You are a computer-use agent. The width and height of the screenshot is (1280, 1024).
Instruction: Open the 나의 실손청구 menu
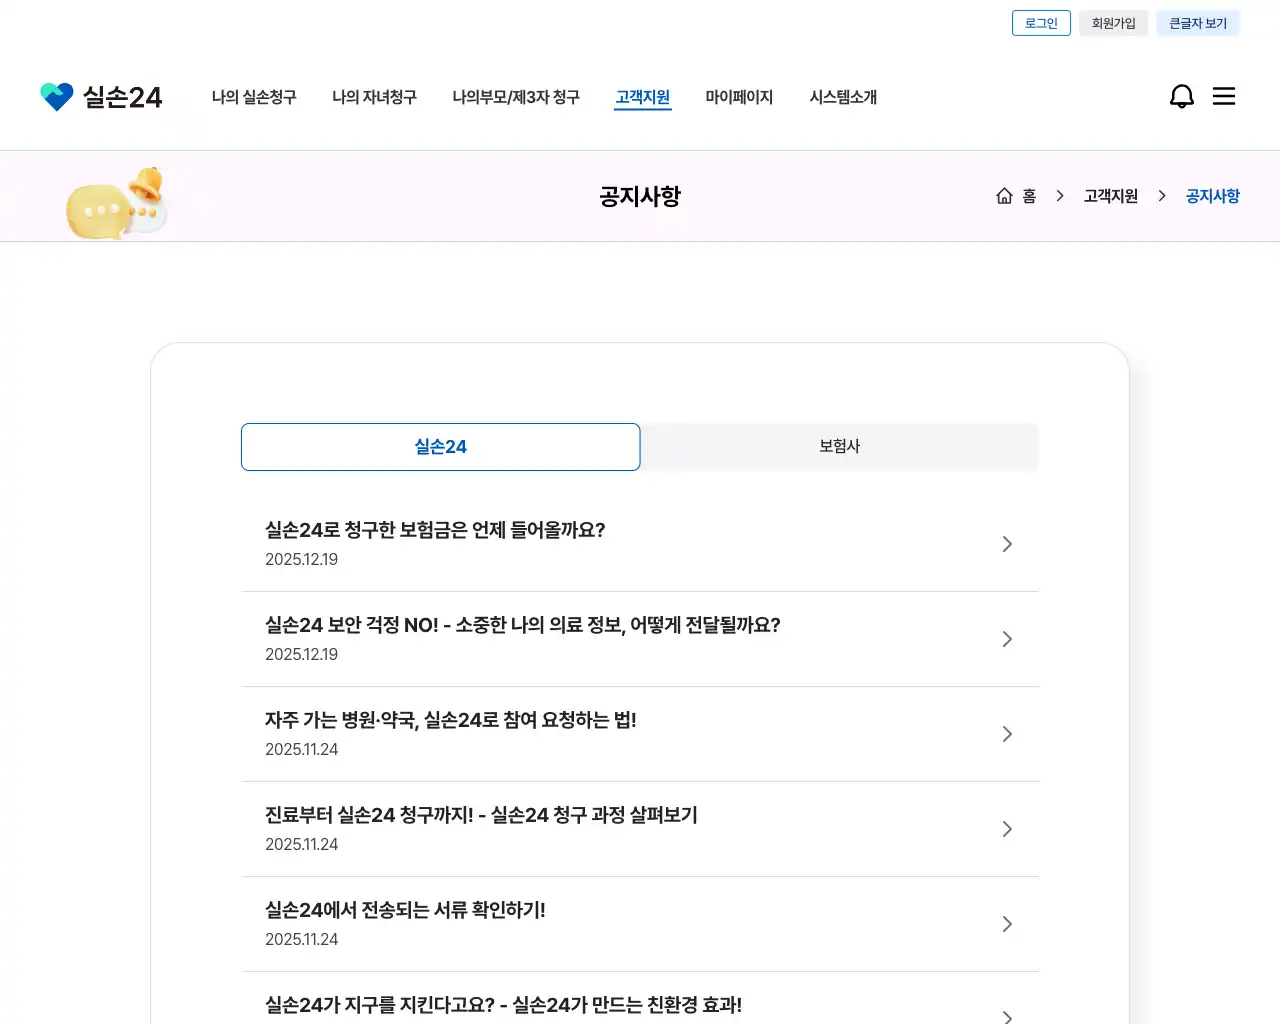click(254, 97)
